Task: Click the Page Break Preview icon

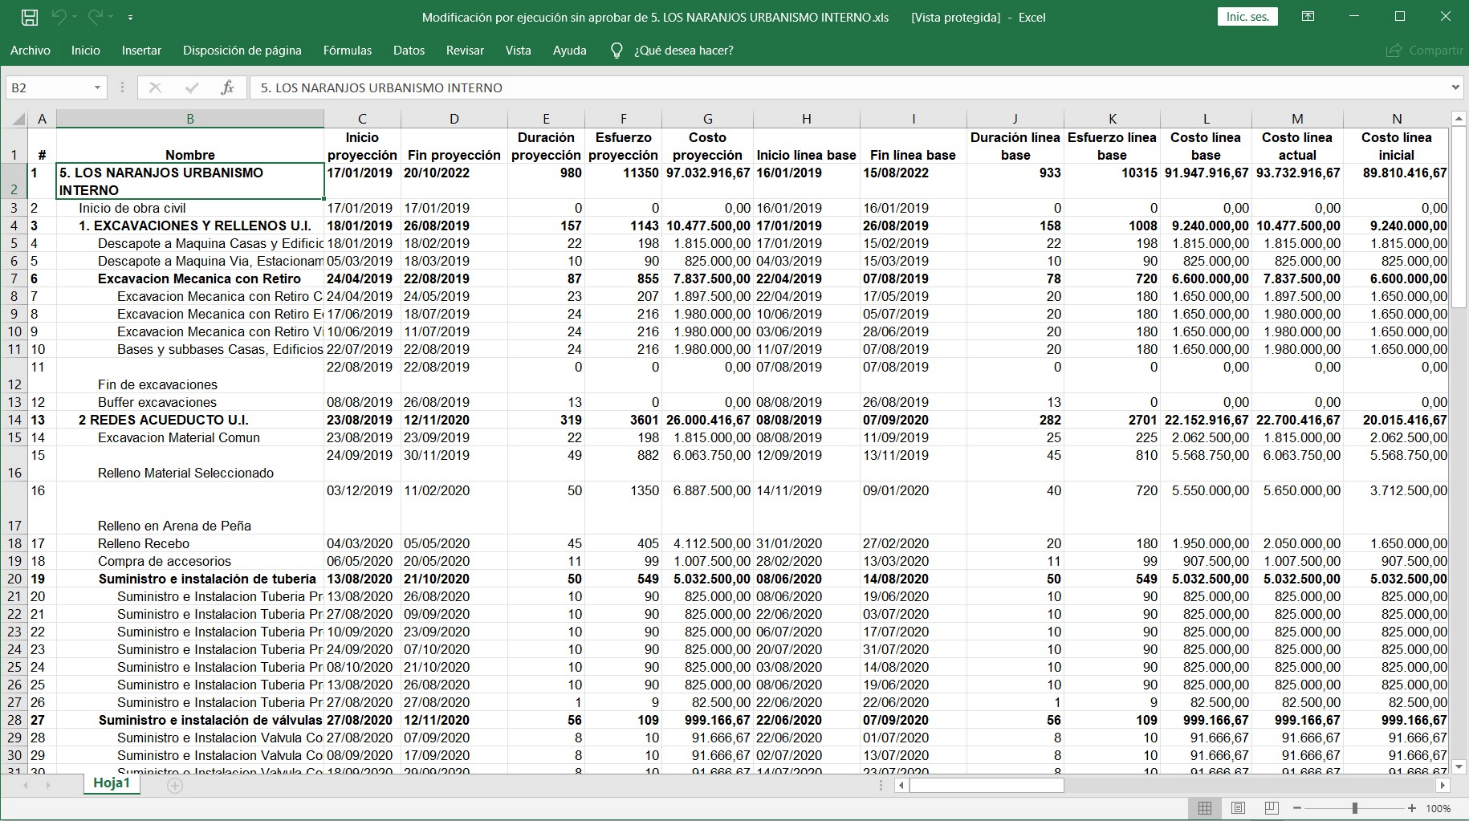Action: [x=1271, y=808]
